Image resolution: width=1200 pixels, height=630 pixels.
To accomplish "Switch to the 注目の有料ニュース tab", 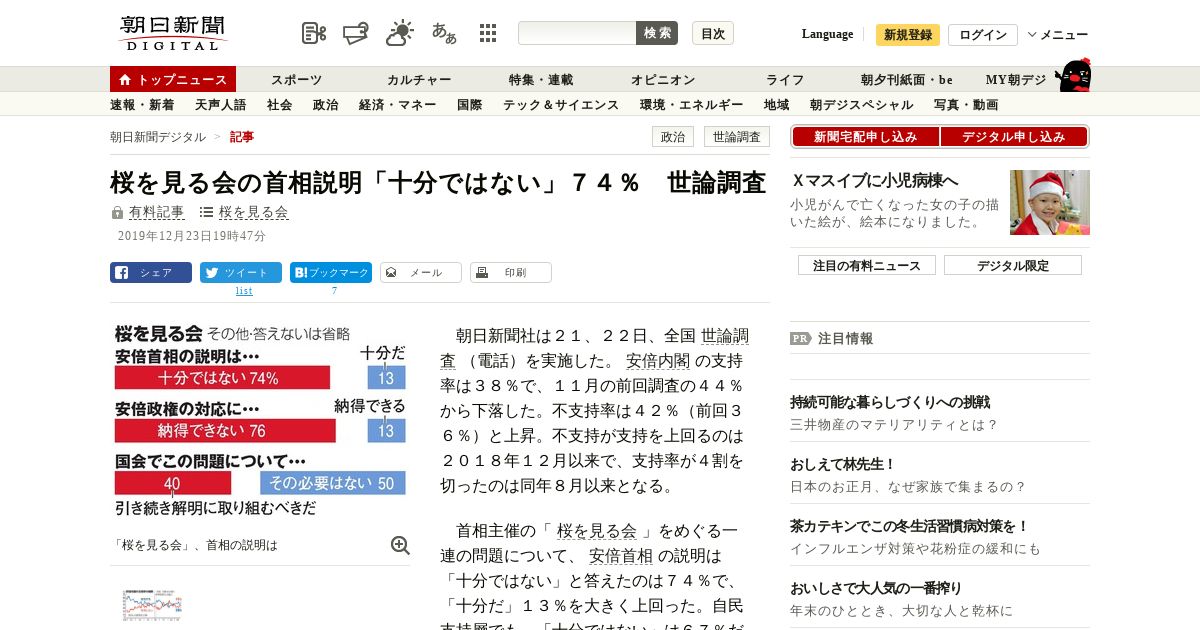I will click(867, 265).
